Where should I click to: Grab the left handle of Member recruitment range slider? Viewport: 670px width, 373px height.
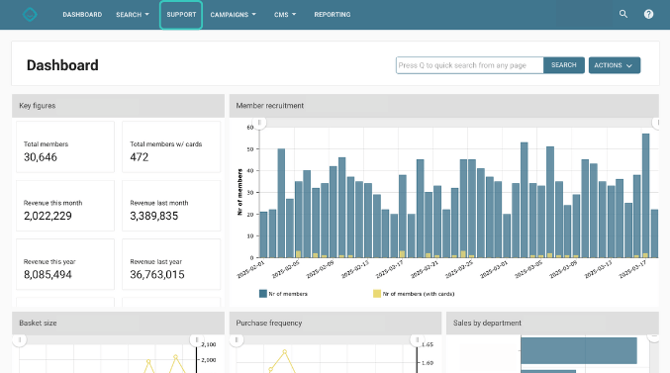point(259,123)
